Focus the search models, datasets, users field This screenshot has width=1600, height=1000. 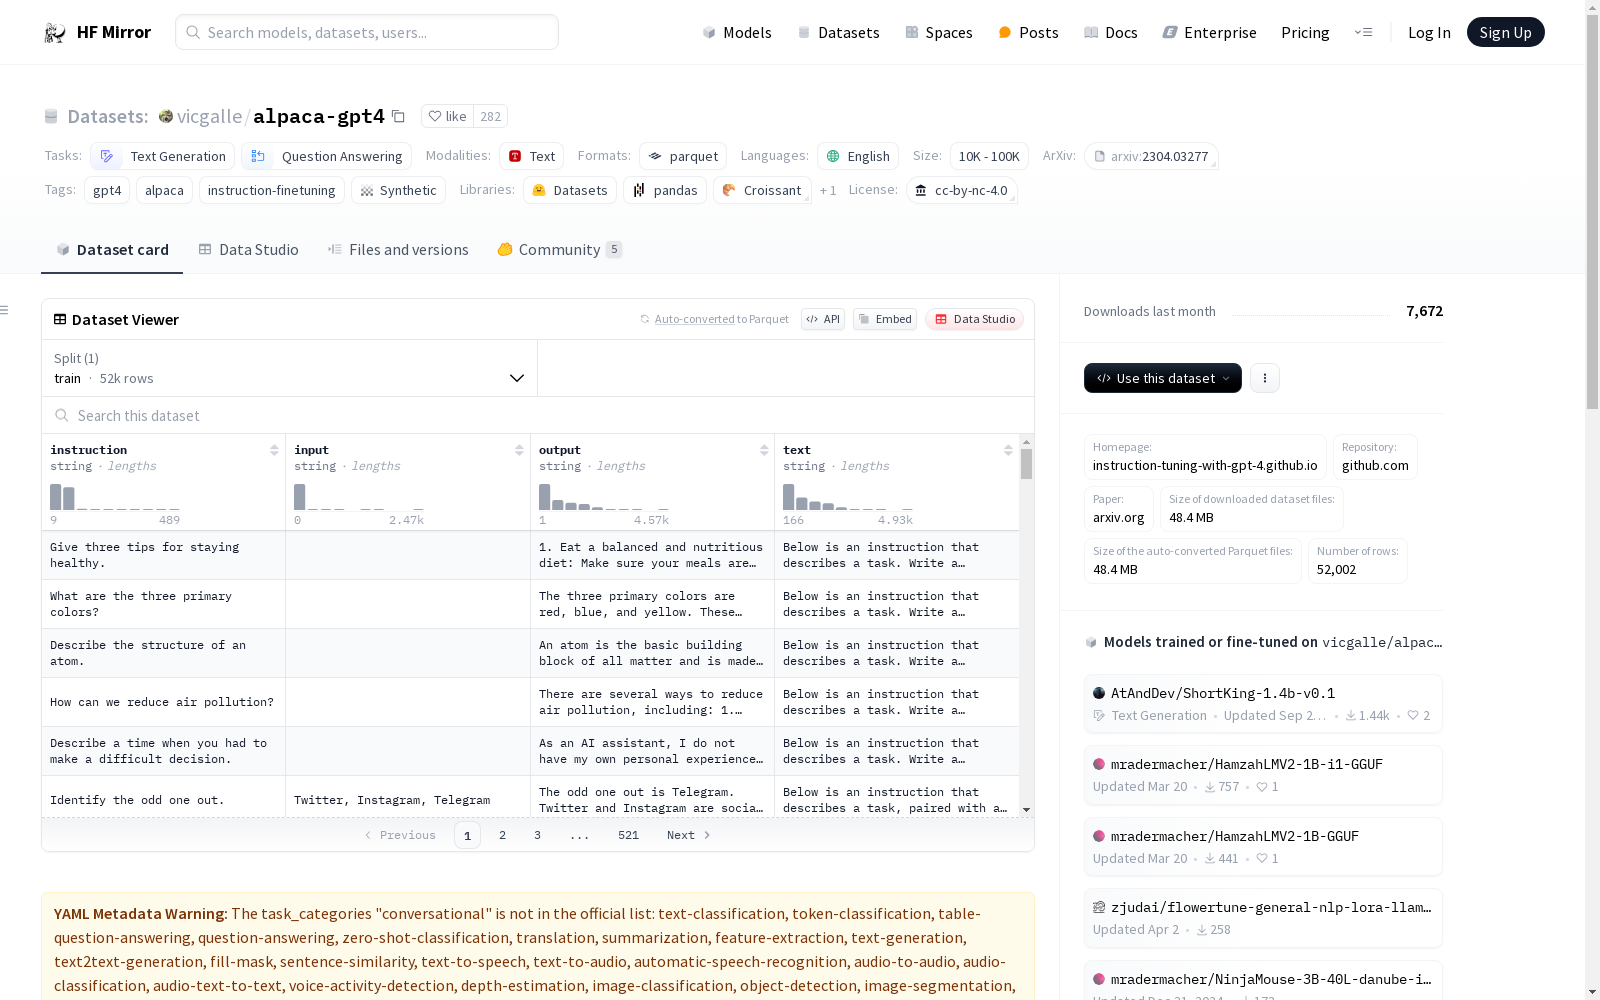pos(367,32)
